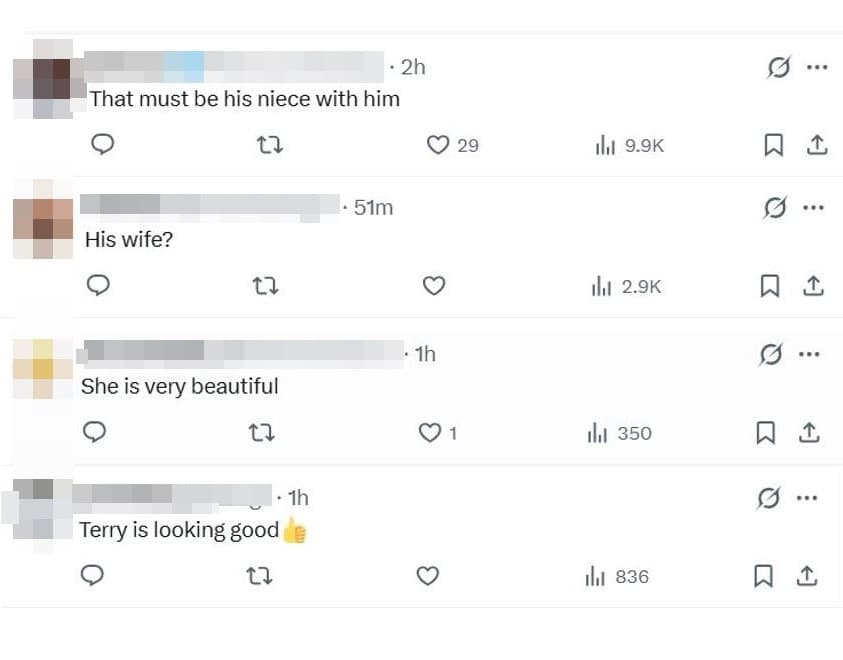
Task: Reply to the 'niece with him' comment
Action: 102,144
